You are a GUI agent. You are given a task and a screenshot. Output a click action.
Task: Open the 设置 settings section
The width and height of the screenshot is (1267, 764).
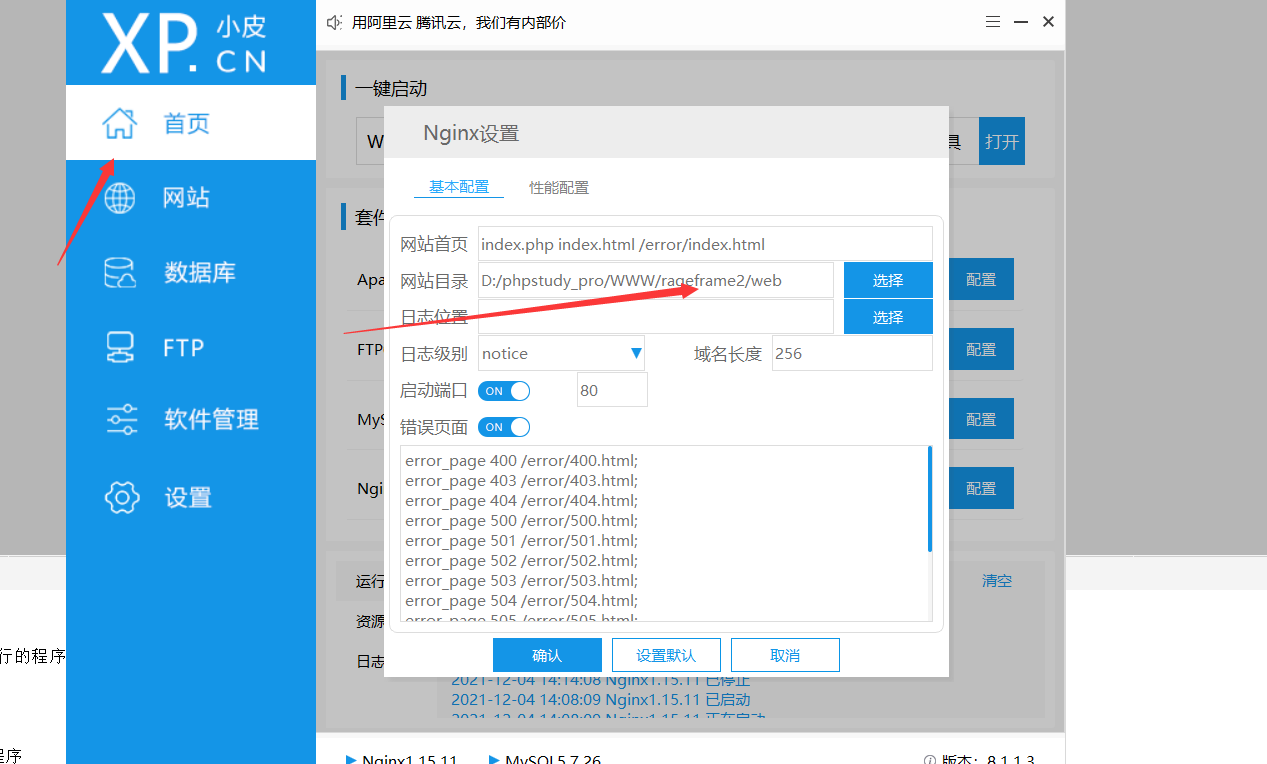[x=191, y=497]
